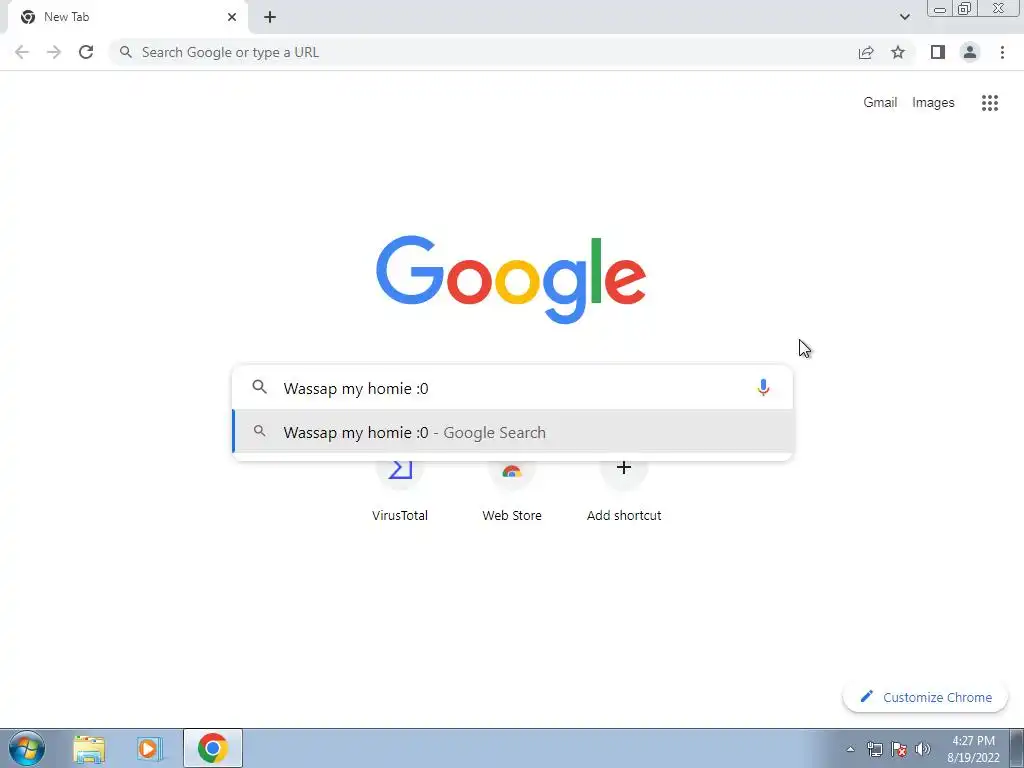Image resolution: width=1024 pixels, height=768 pixels.
Task: Start voice search with the microphone
Action: (x=763, y=388)
